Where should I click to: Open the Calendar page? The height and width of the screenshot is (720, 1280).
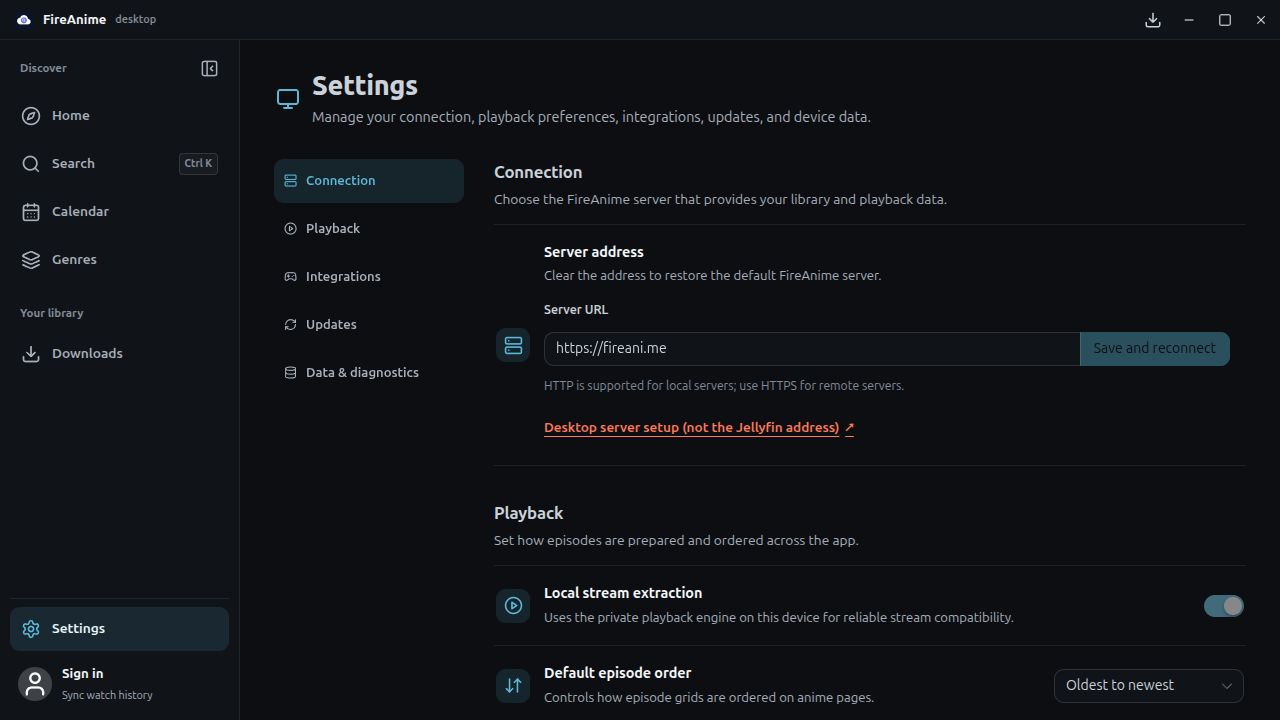(x=119, y=212)
